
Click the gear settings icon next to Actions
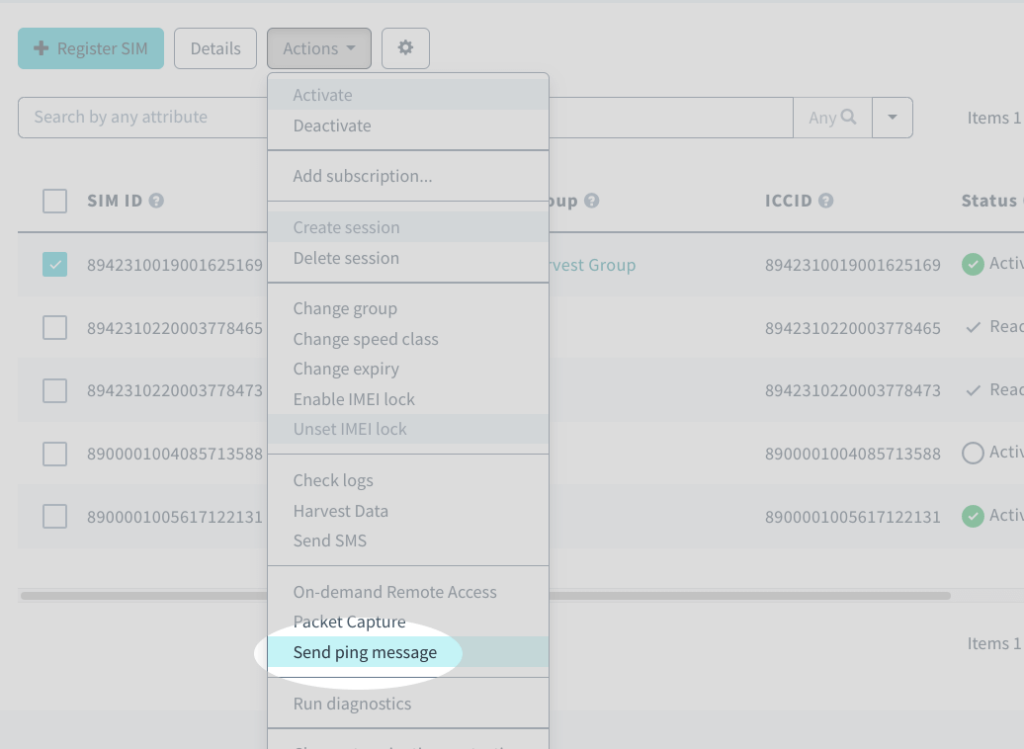405,47
